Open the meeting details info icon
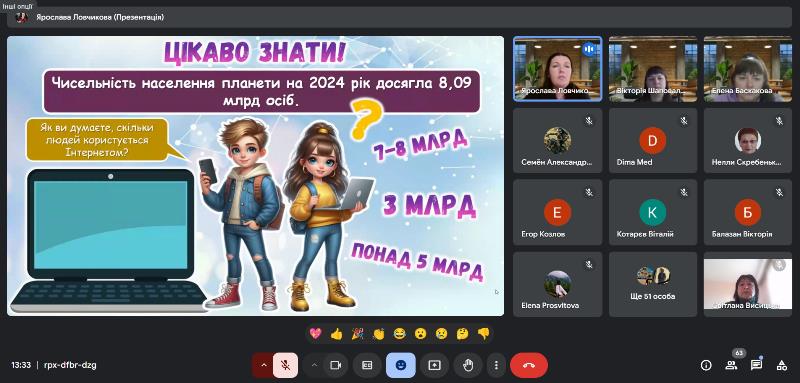This screenshot has height=383, width=800. pos(706,365)
